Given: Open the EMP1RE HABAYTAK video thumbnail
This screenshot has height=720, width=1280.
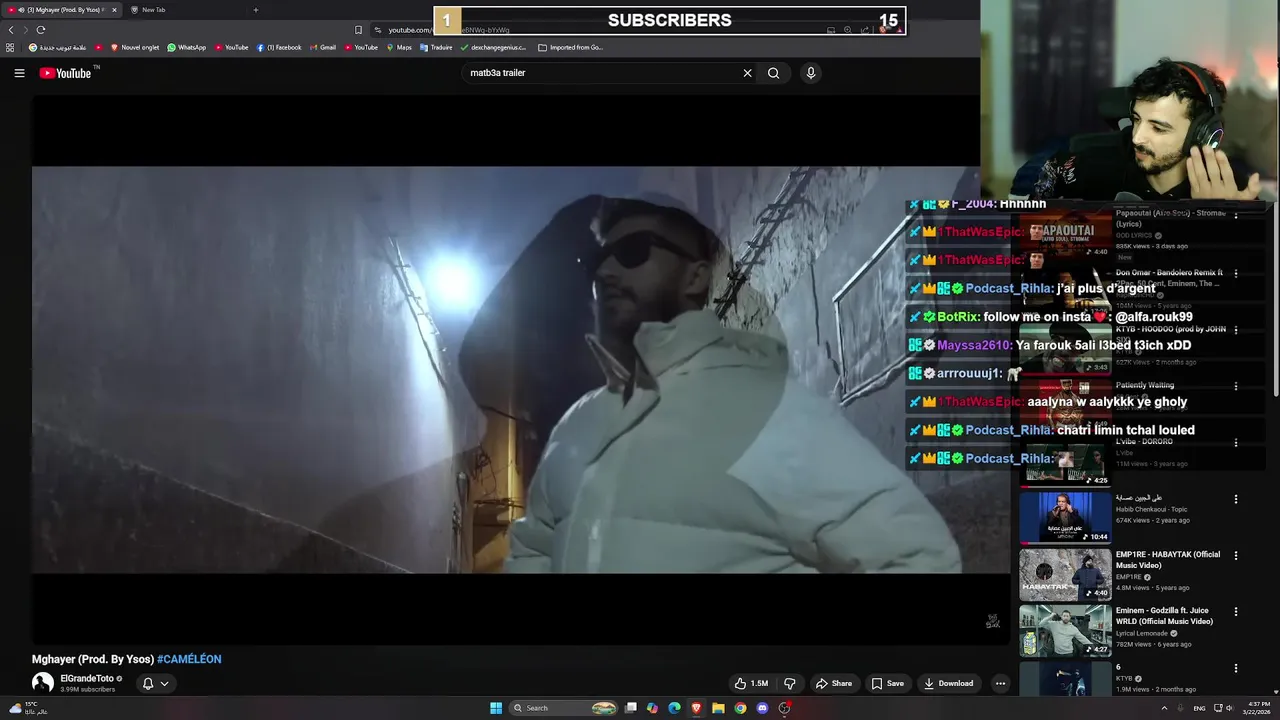Looking at the screenshot, I should coord(1065,574).
